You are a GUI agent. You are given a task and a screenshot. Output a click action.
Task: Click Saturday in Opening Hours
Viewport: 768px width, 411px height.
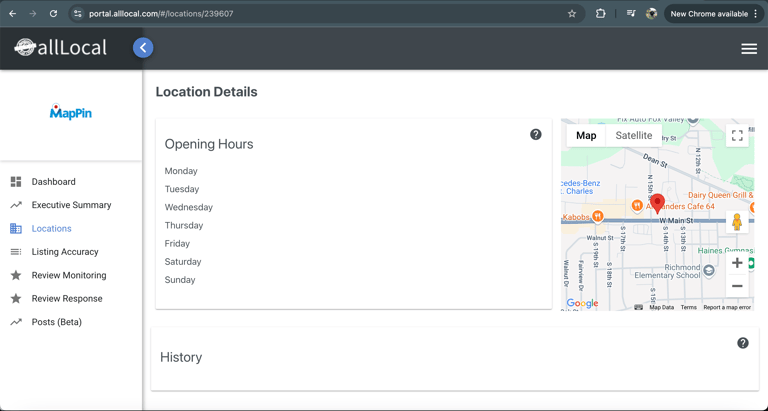pos(183,262)
